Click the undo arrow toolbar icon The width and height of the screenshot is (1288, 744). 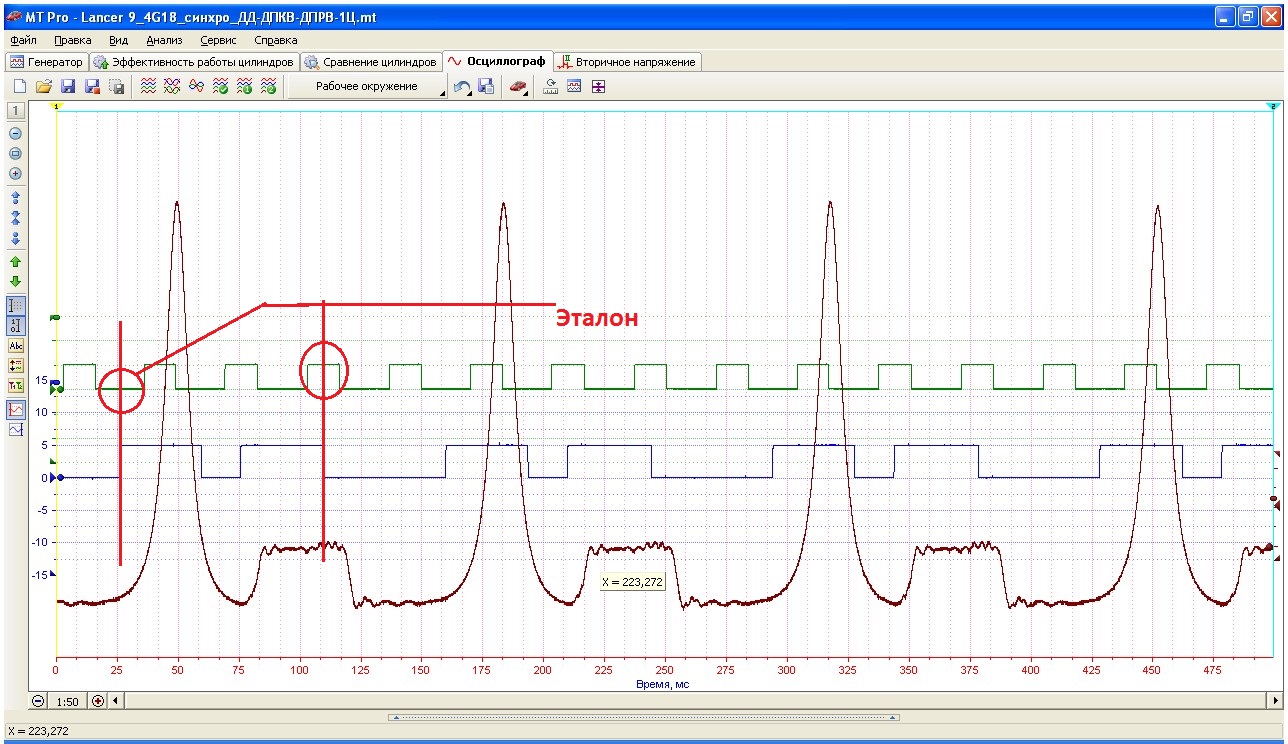[463, 87]
